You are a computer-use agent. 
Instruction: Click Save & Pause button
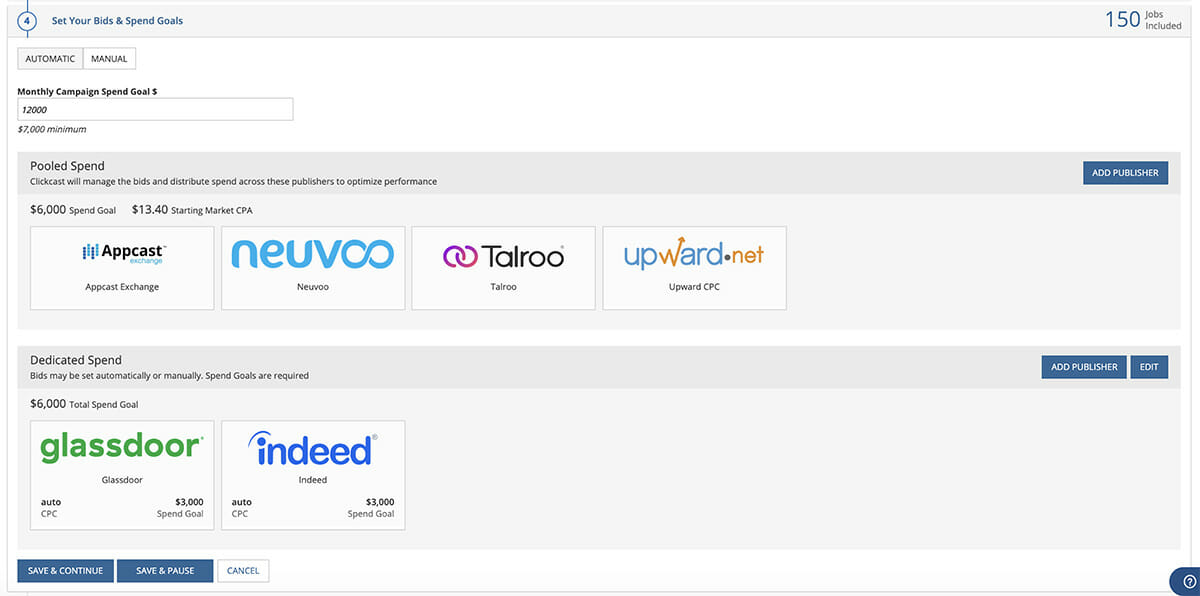click(165, 571)
